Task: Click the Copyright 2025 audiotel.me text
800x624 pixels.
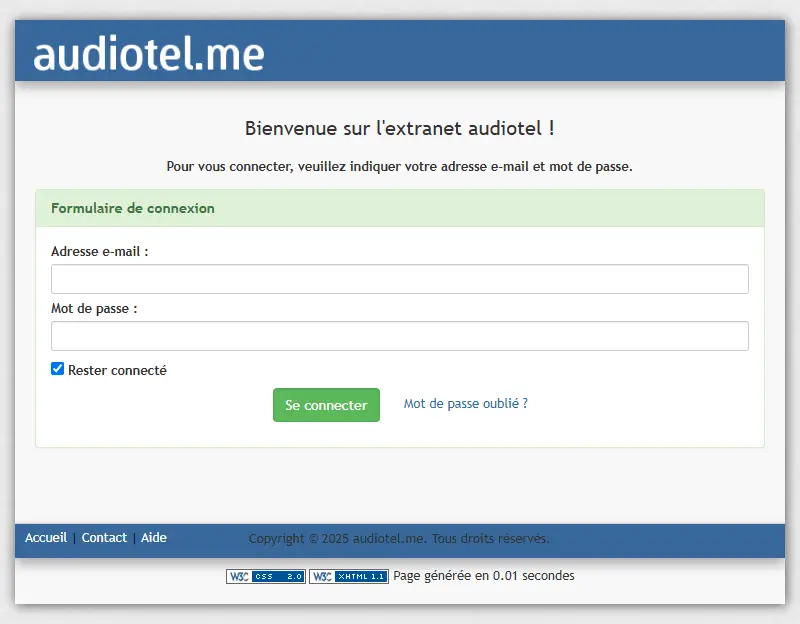Action: 399,539
